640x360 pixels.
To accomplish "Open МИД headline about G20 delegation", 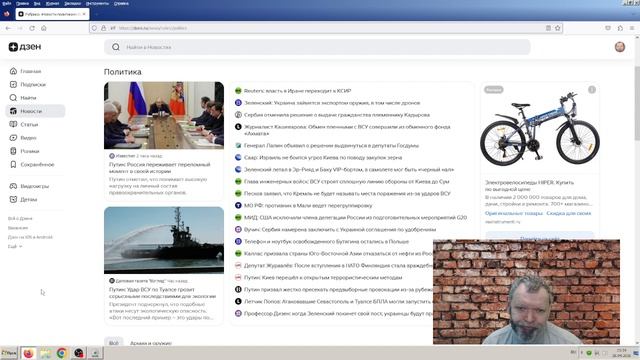I will pos(355,218).
